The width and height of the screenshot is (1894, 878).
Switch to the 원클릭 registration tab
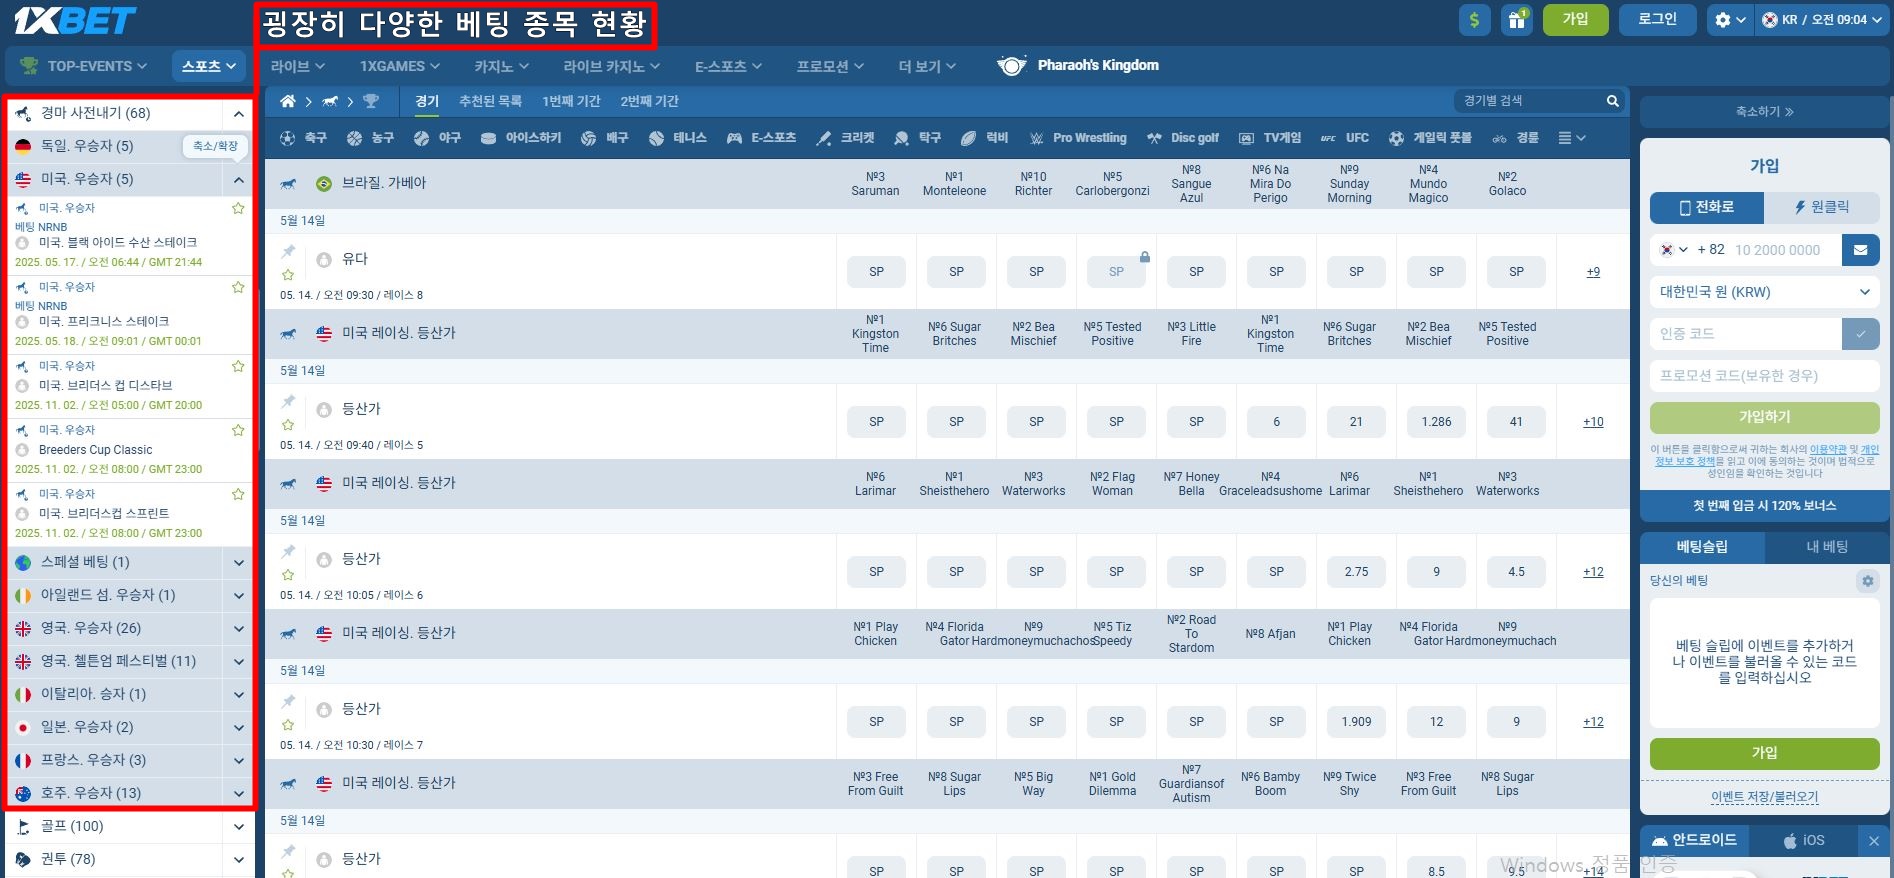tap(1822, 207)
